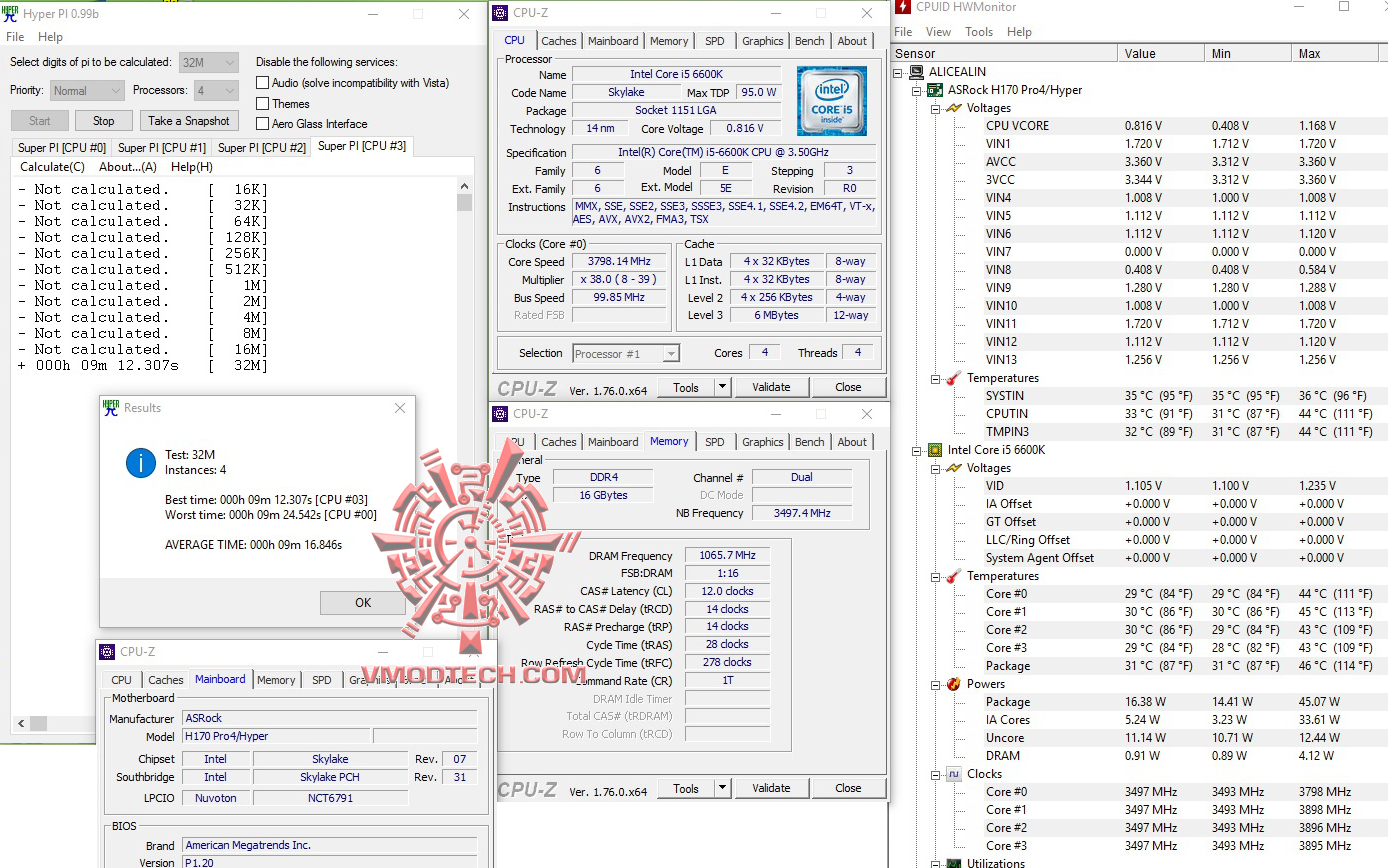Screen dimensions: 1388x868
Task: Click the Sensor column header in HWMonitor
Action: coord(1004,54)
